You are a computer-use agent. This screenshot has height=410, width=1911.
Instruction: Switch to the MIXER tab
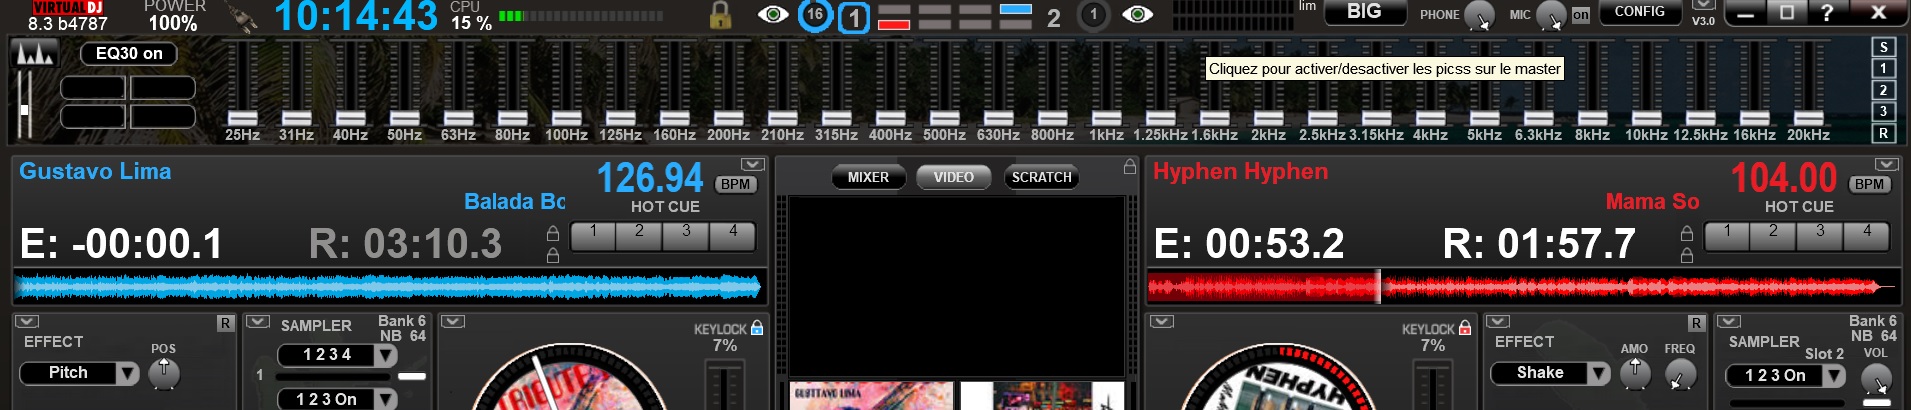868,177
